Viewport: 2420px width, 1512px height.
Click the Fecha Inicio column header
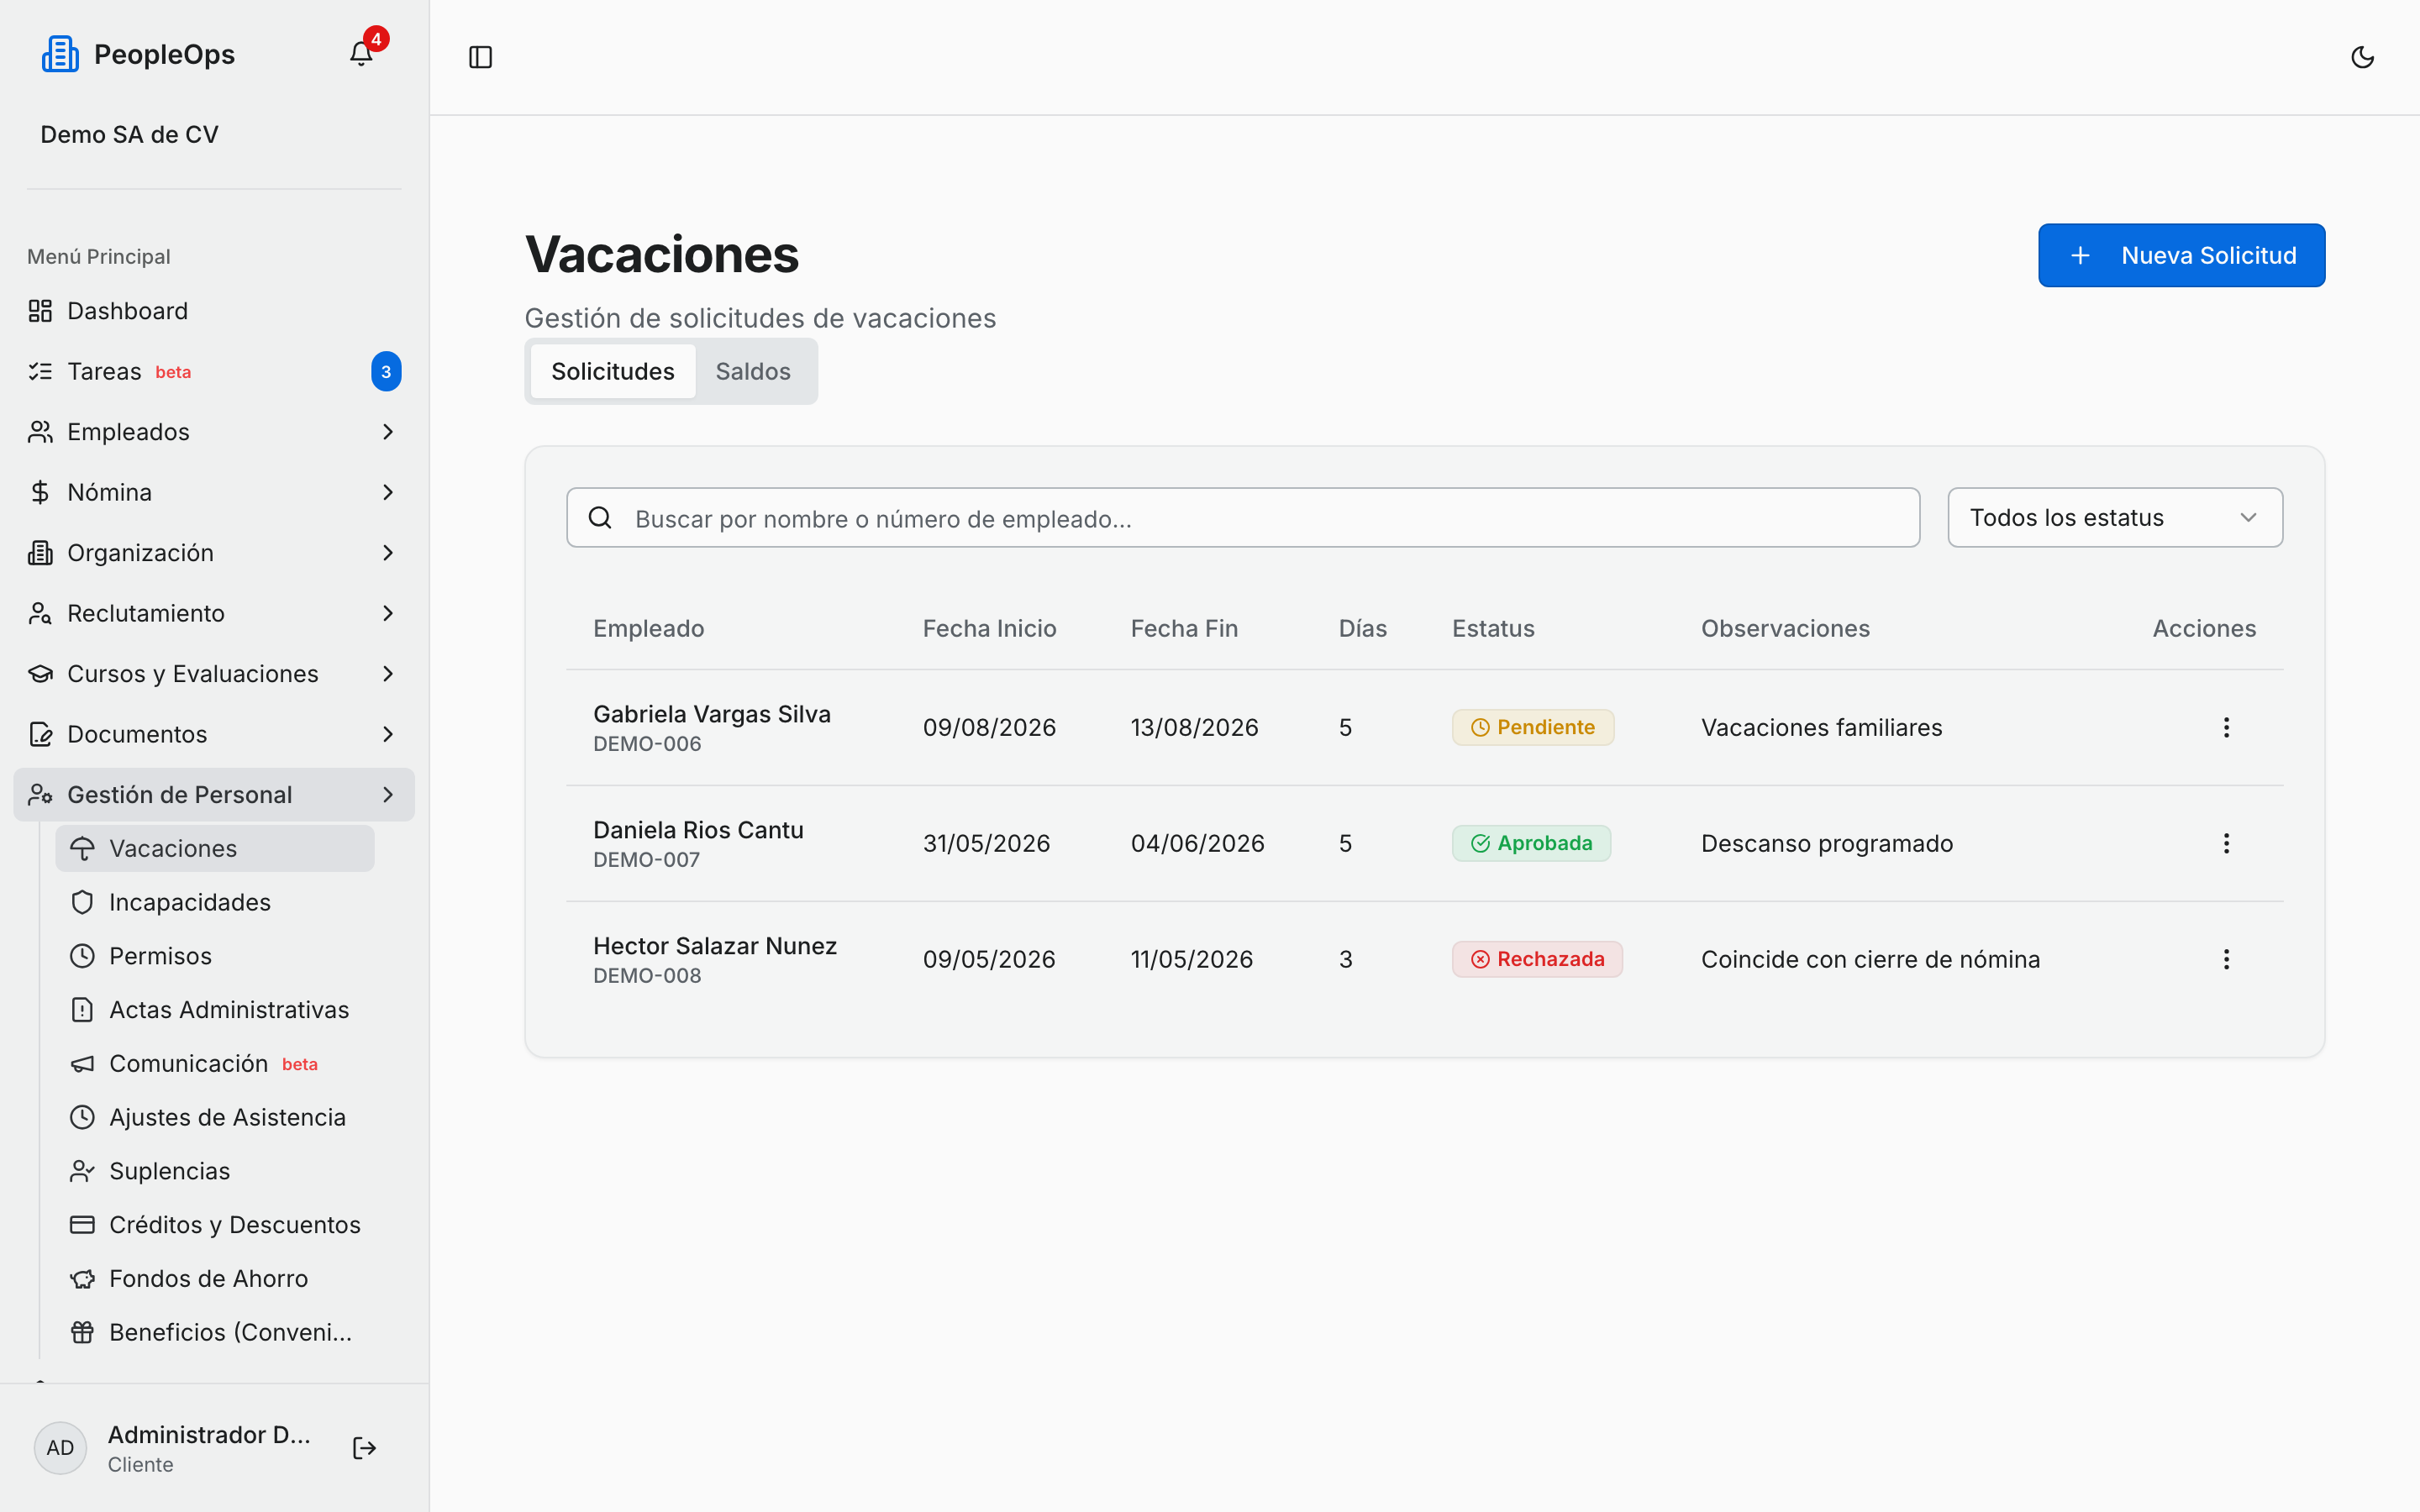point(989,629)
